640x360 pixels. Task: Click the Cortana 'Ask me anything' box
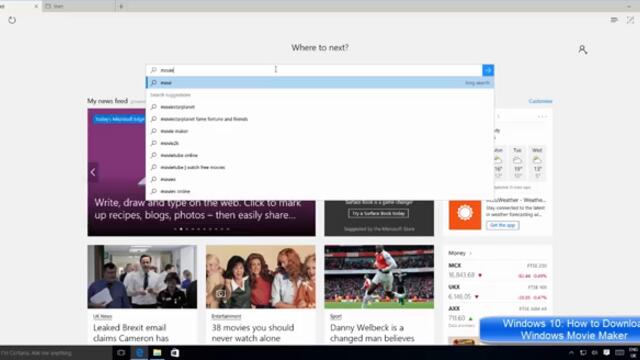[x=56, y=353]
